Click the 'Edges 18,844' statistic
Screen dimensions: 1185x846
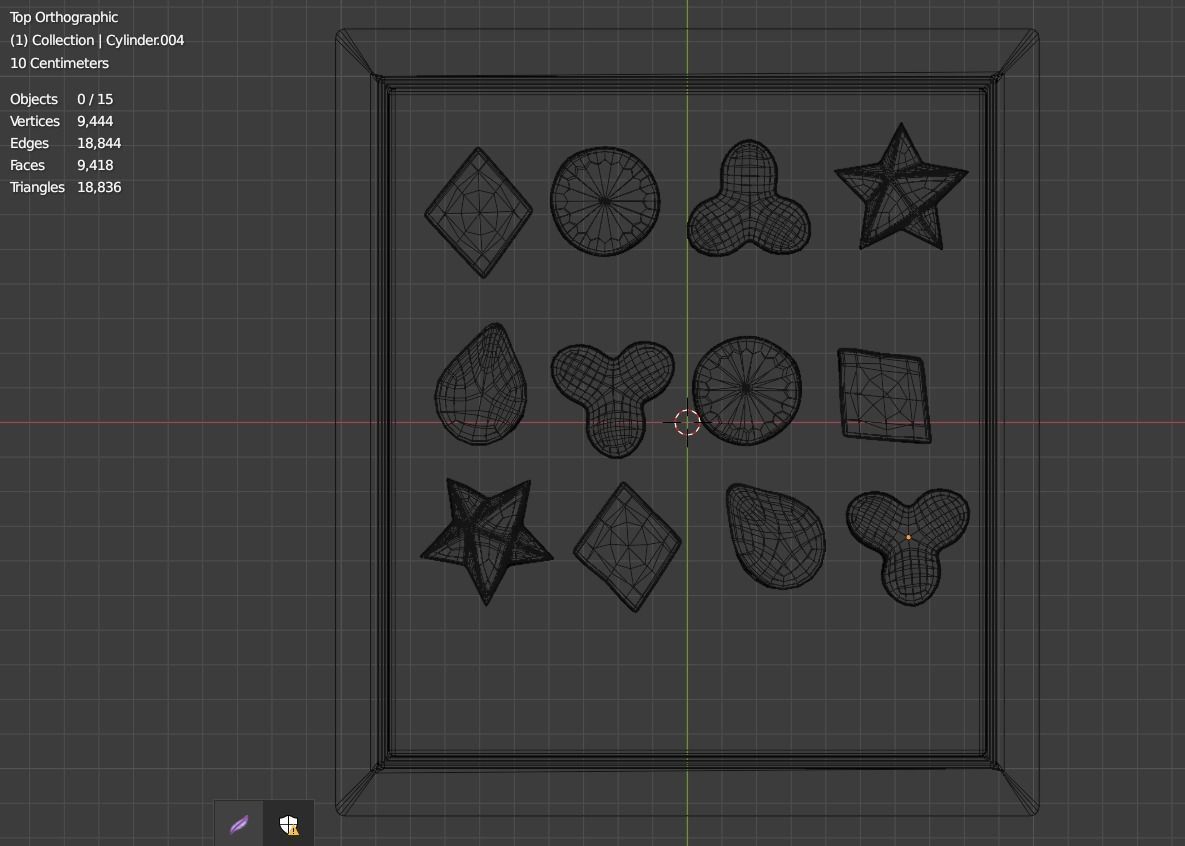pos(65,143)
